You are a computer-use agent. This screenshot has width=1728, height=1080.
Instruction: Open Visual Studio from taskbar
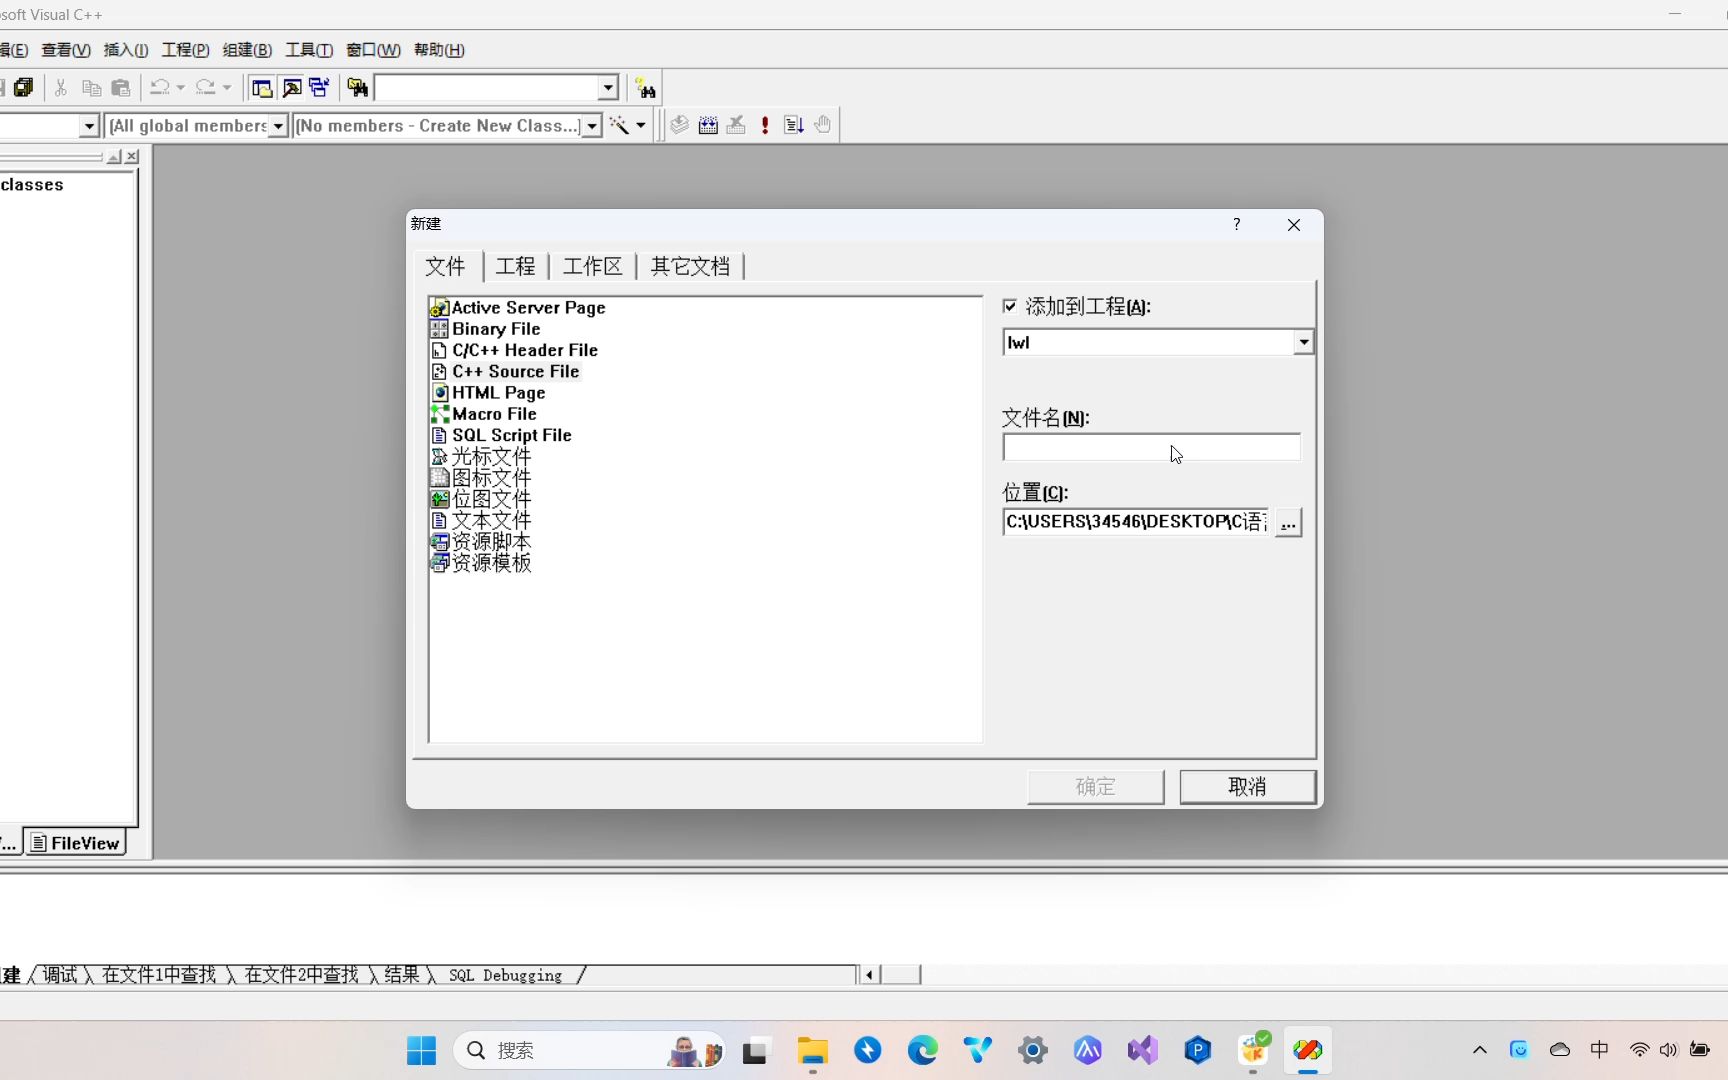coord(1143,1050)
